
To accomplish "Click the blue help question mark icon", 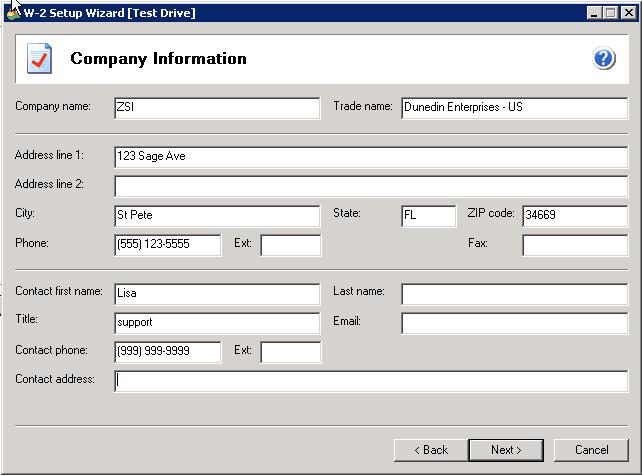I will coord(604,59).
